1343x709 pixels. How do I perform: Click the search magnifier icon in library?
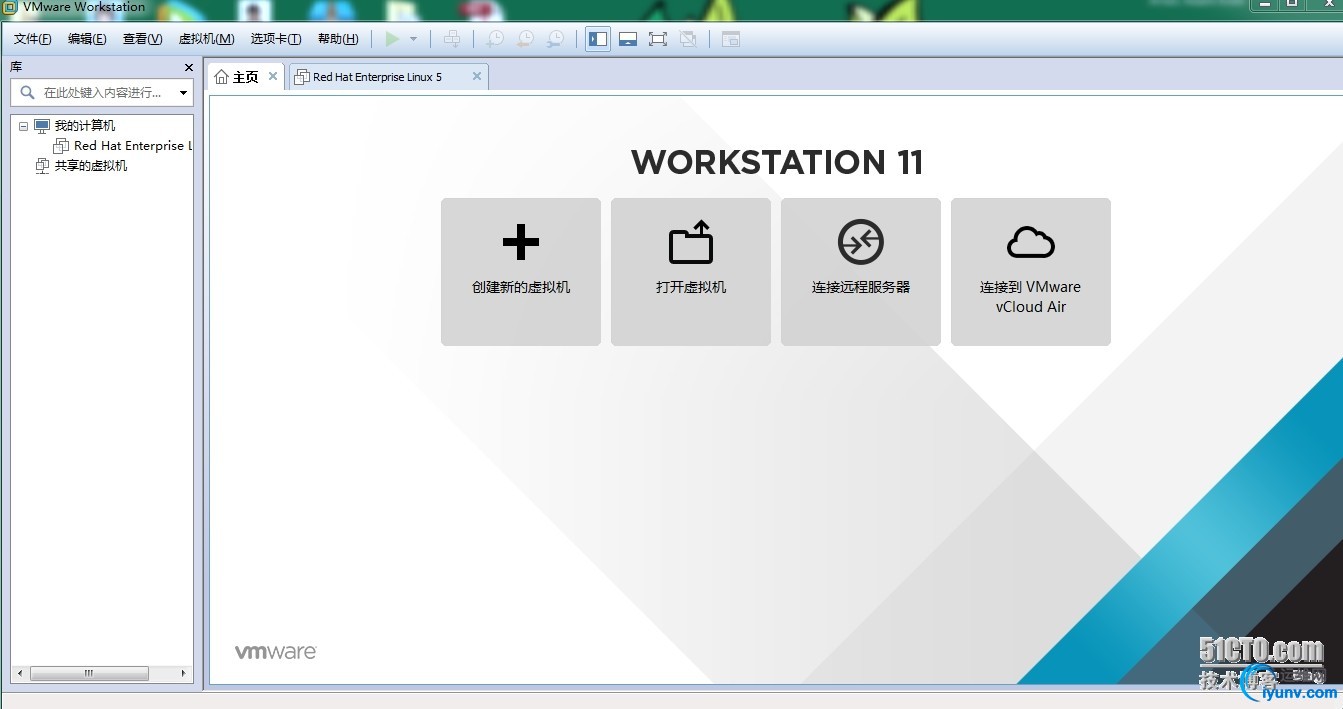[27, 92]
